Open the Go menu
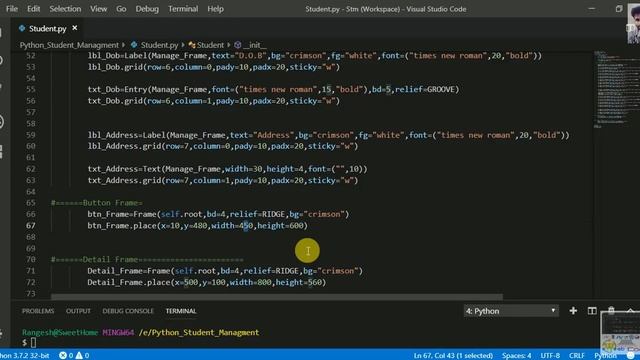Image resolution: width=640 pixels, height=360 pixels. (121, 9)
